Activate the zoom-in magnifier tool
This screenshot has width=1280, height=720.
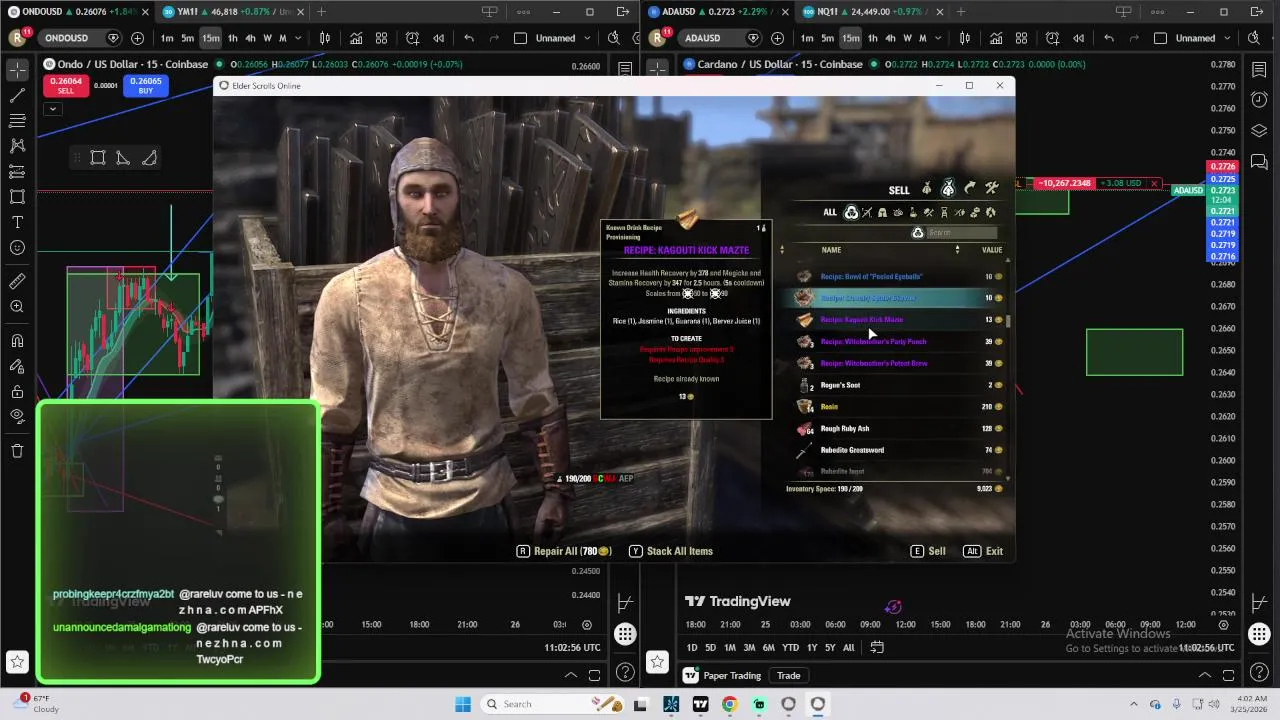point(17,307)
